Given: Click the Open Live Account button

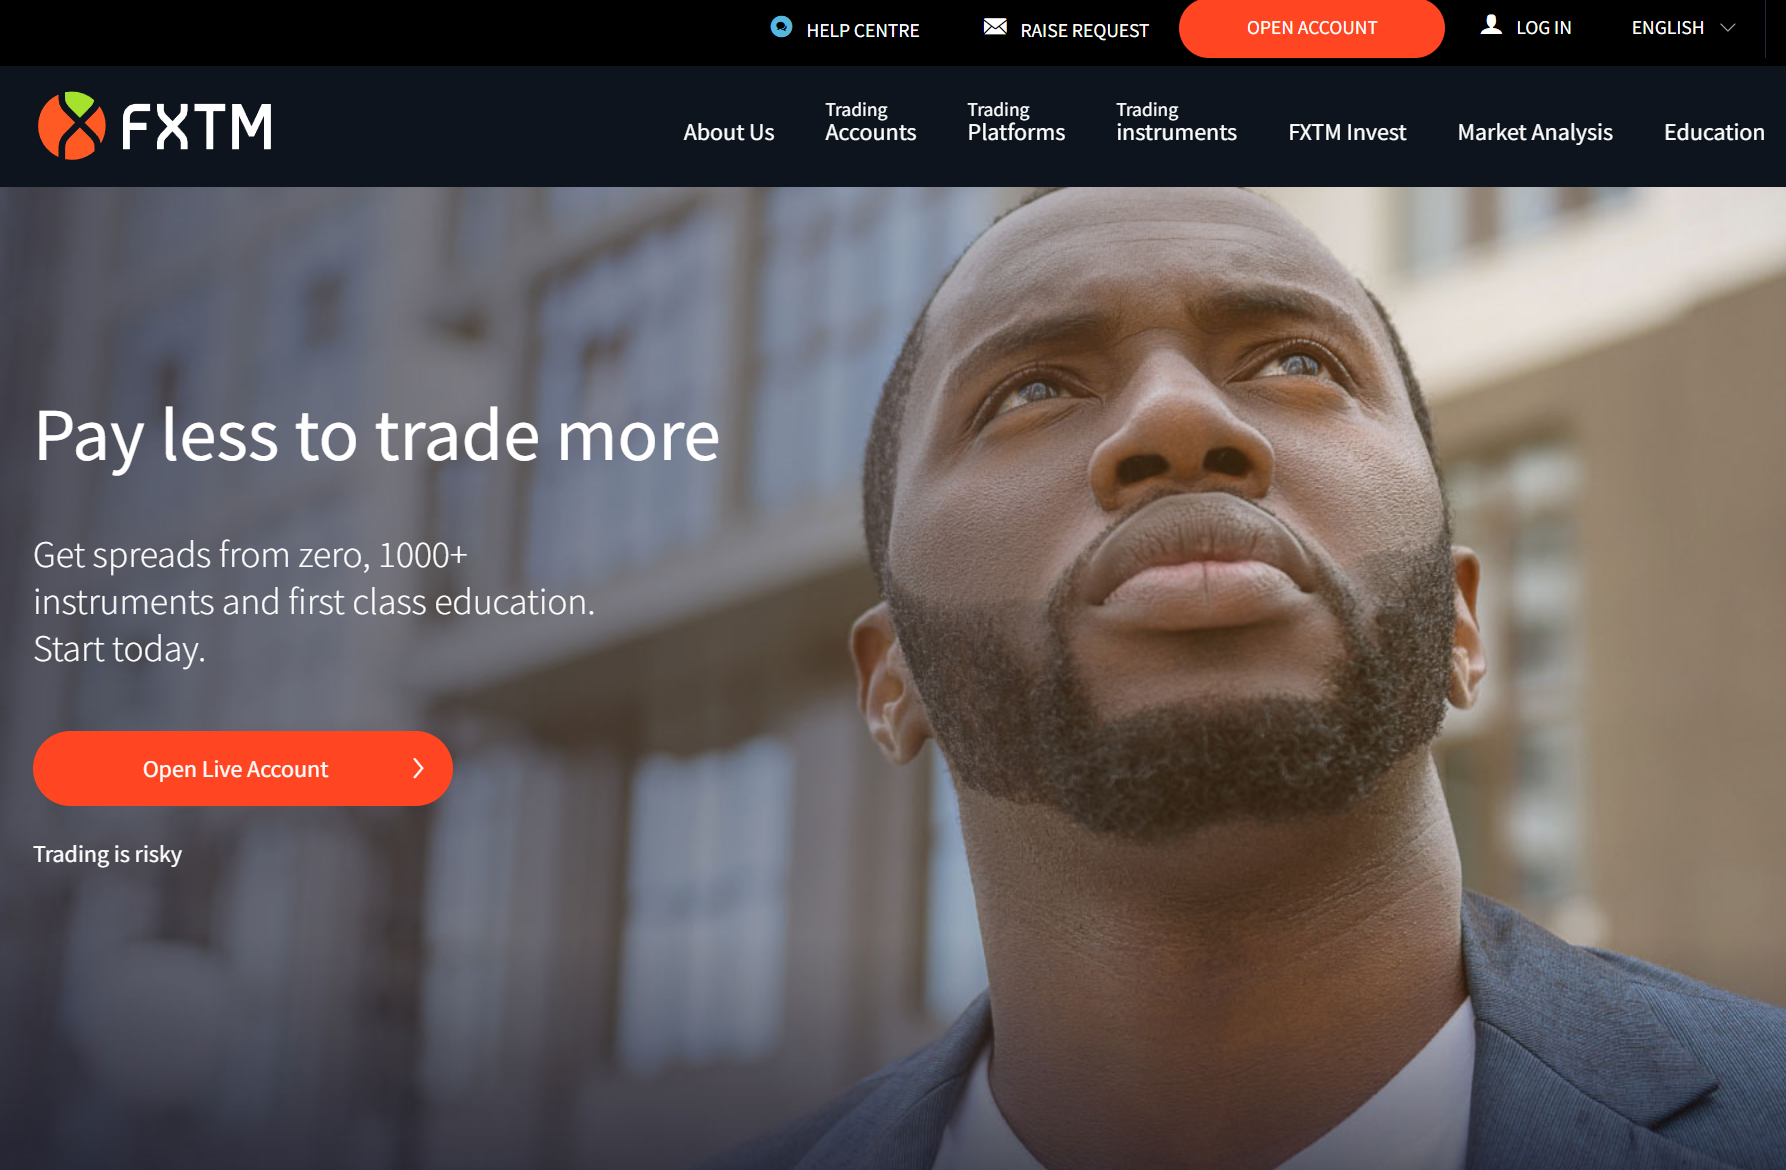Looking at the screenshot, I should 243,768.
